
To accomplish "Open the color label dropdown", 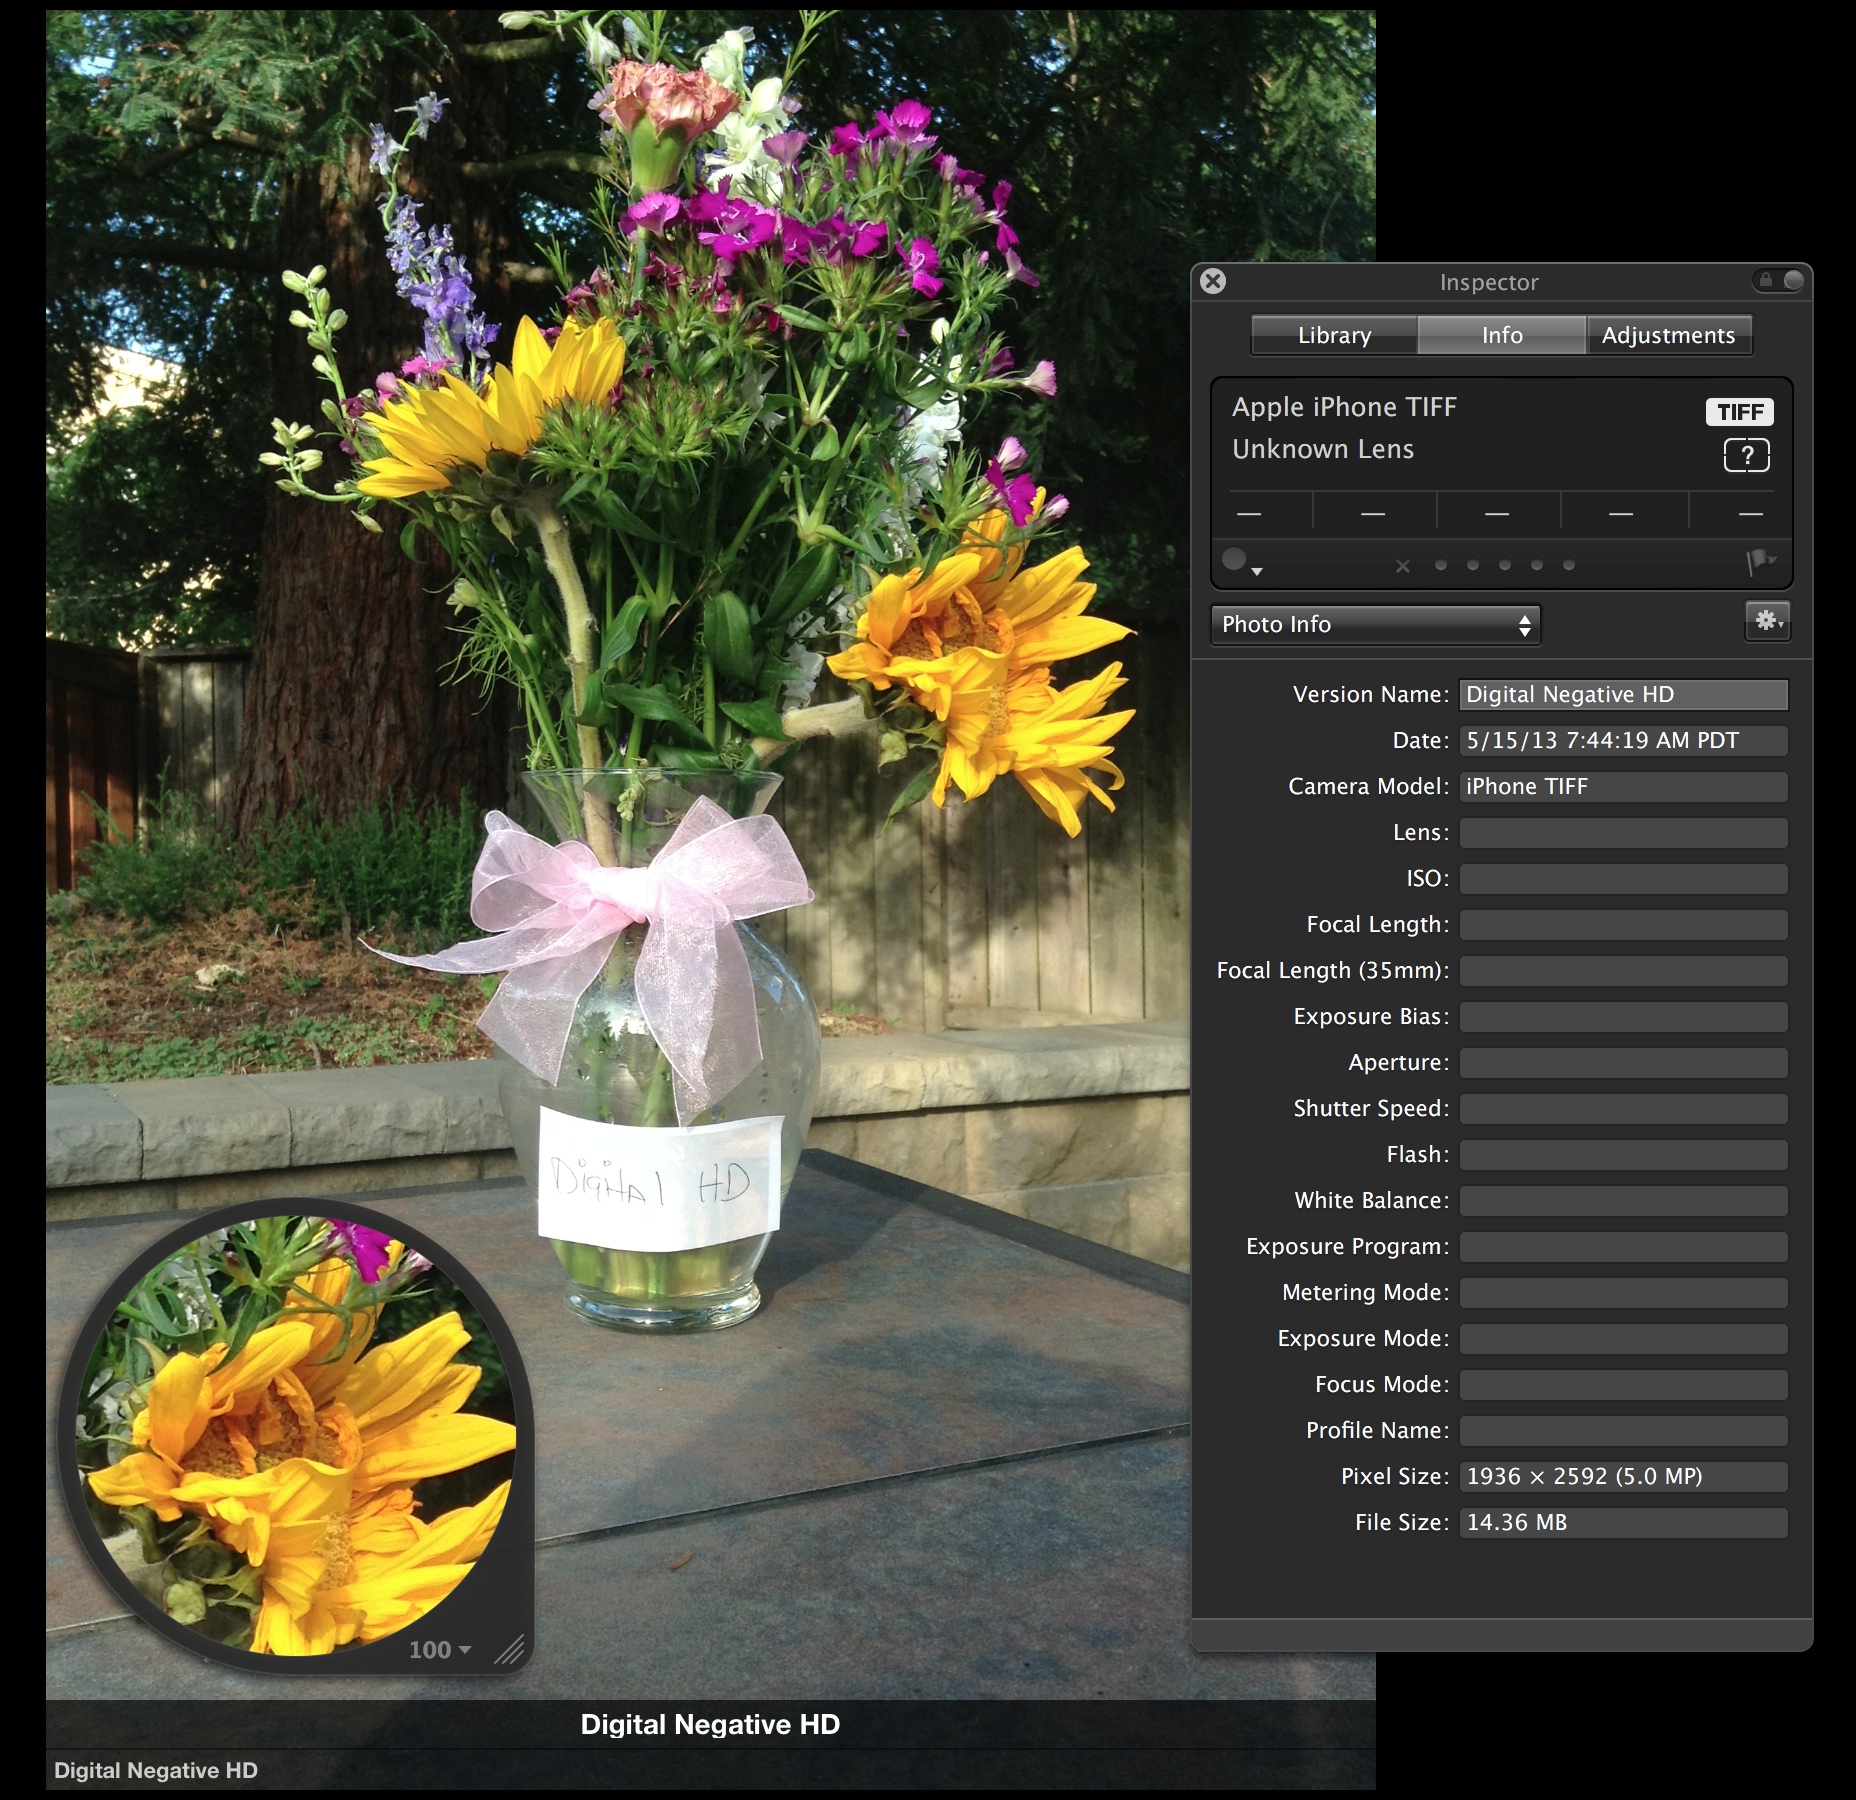I will [x=1241, y=563].
